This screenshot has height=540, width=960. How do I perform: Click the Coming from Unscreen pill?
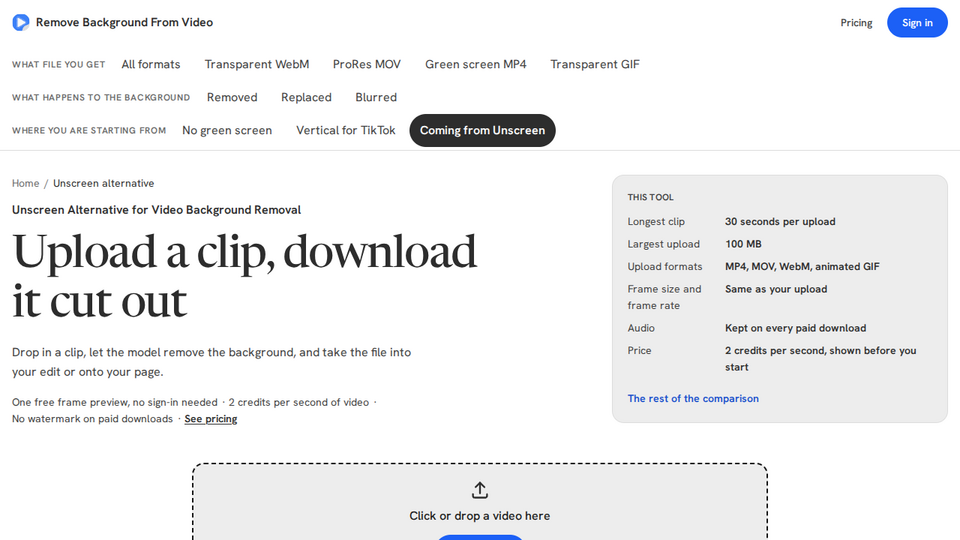(x=482, y=130)
